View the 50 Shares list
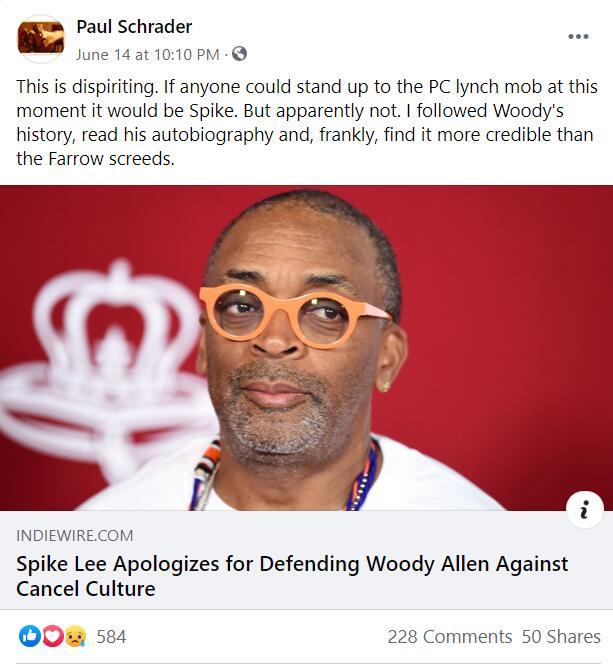Image resolution: width=613 pixels, height=665 pixels. pos(561,637)
